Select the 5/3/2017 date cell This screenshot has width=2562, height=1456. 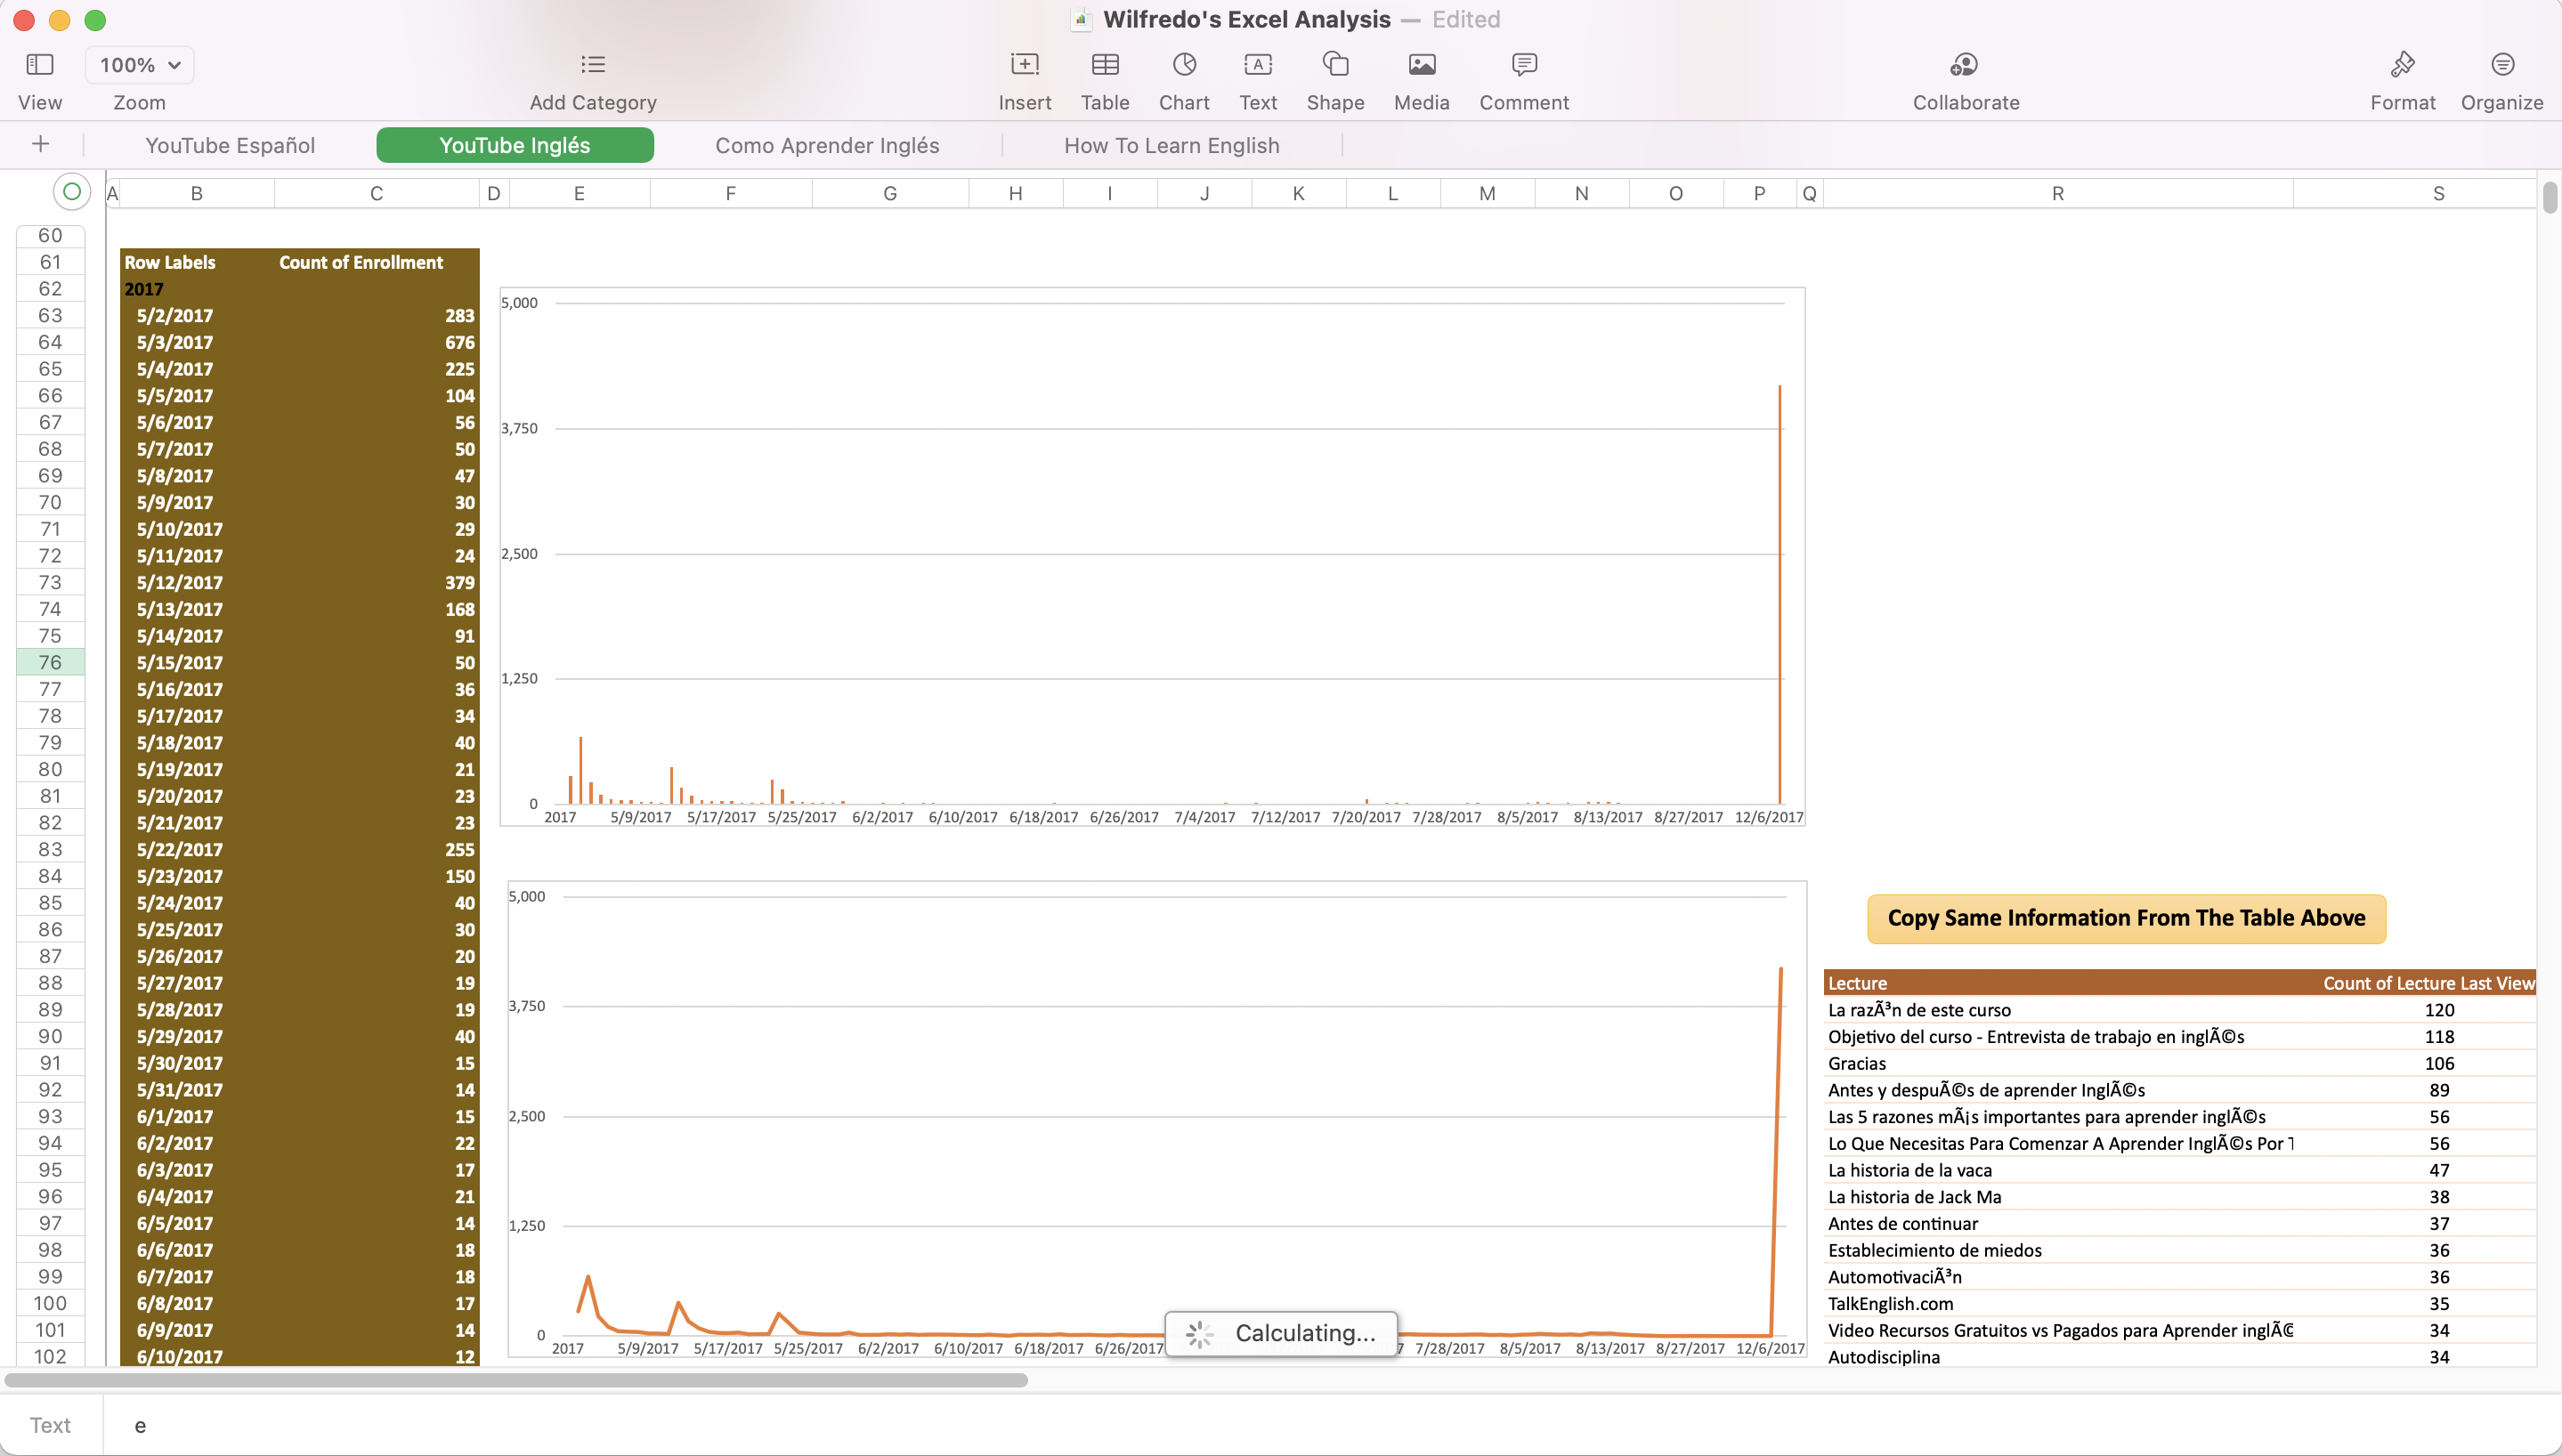point(197,342)
